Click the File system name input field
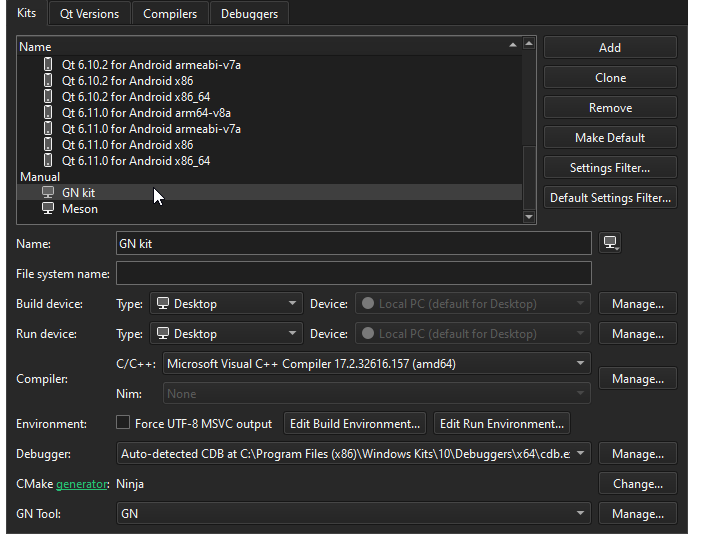 tap(354, 273)
